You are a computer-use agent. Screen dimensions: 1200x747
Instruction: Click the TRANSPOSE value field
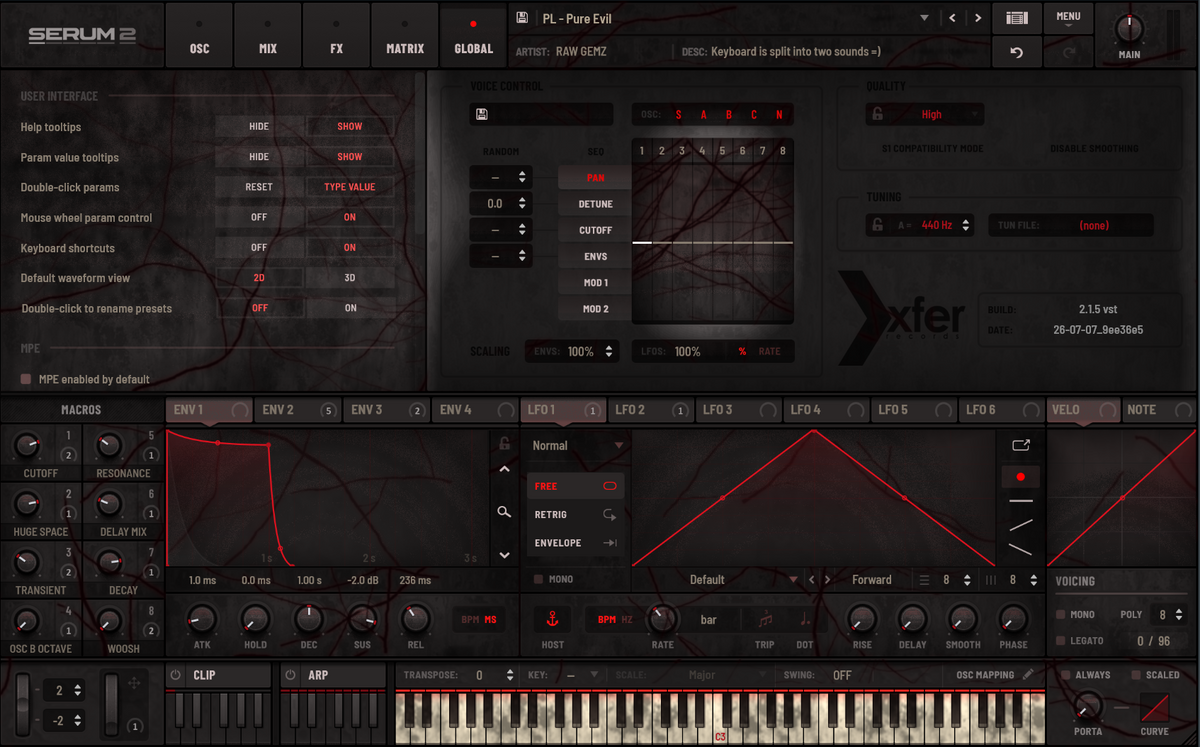(481, 675)
